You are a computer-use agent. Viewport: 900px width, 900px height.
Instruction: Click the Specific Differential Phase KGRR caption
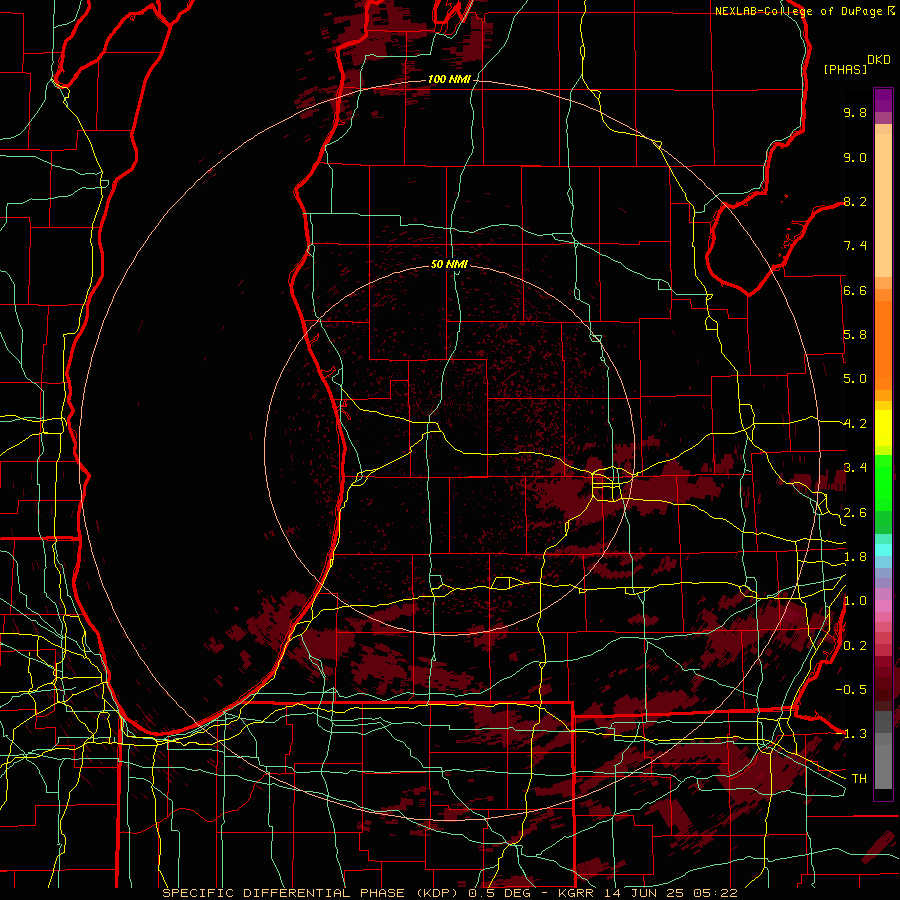[x=450, y=893]
